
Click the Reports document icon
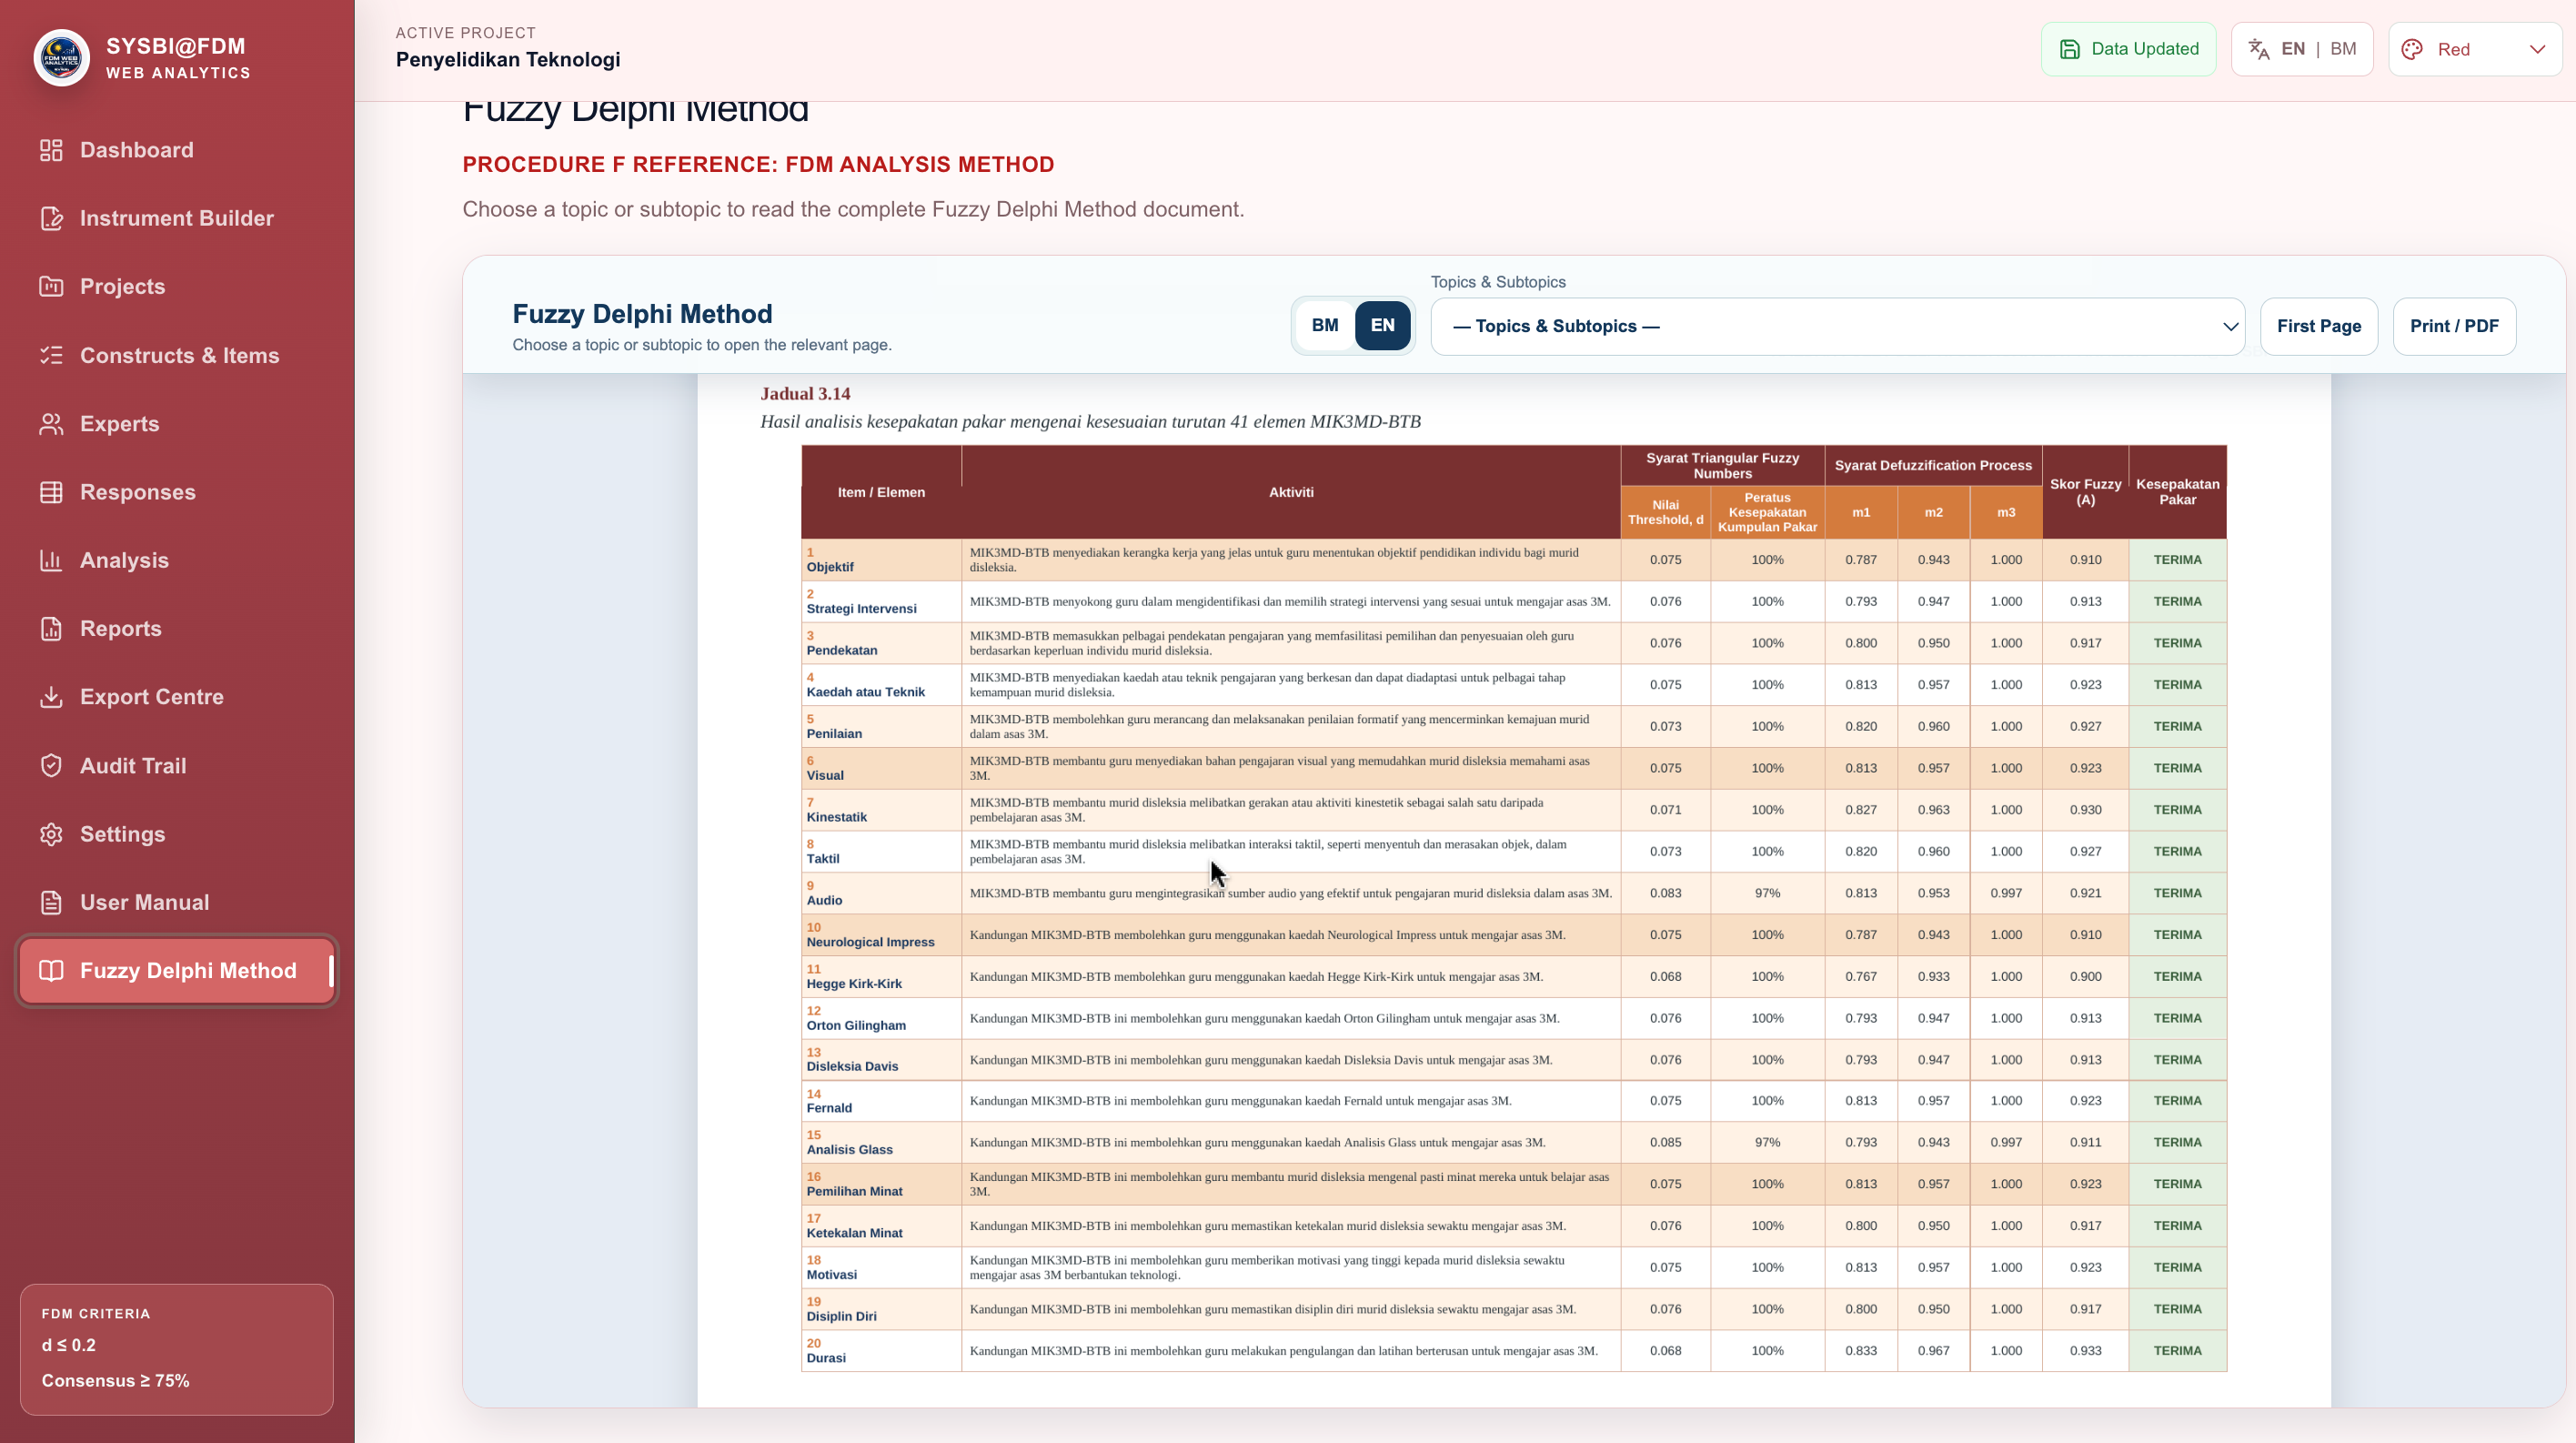click(x=51, y=629)
